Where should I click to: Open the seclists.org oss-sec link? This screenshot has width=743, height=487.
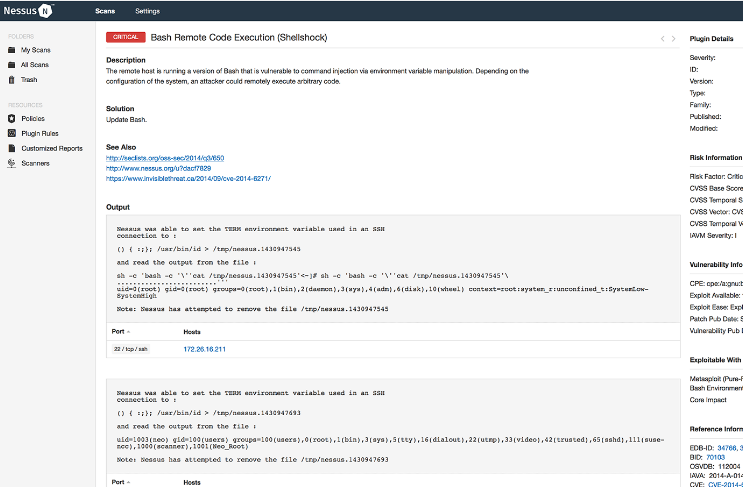click(x=165, y=158)
